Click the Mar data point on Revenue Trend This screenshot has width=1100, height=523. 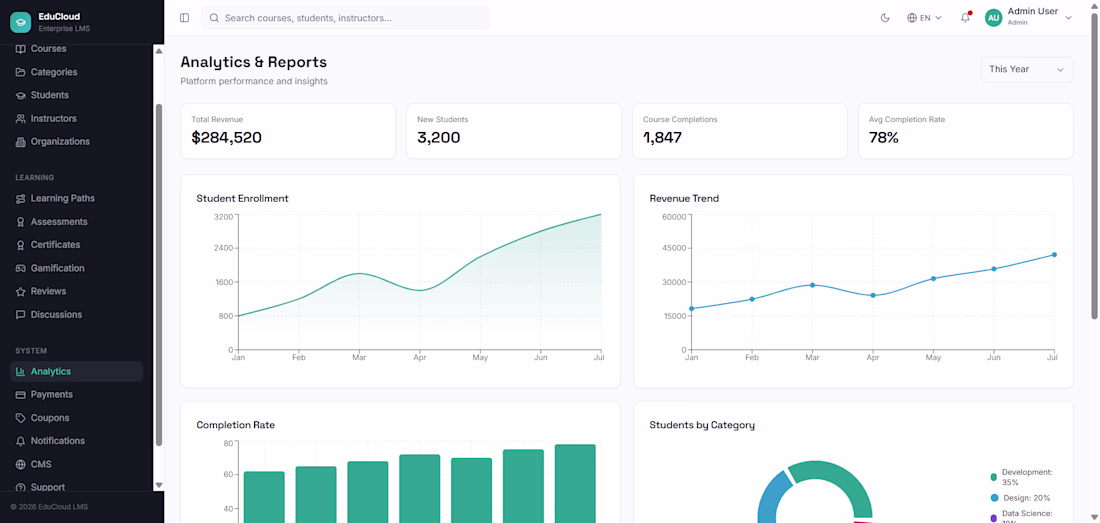812,285
